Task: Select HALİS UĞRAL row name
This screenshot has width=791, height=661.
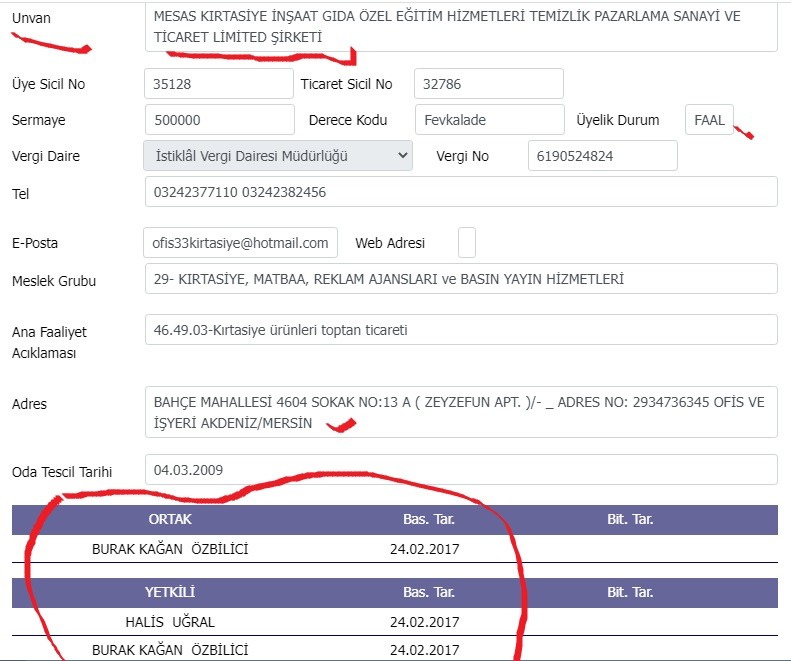Action: 170,622
